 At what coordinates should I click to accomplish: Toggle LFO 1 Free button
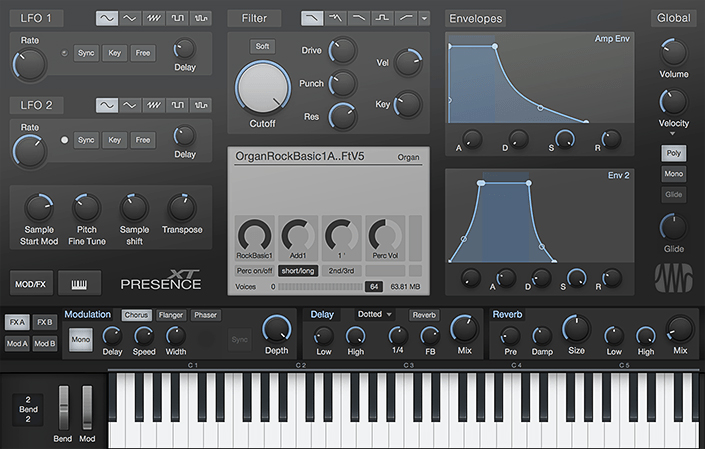pyautogui.click(x=143, y=53)
